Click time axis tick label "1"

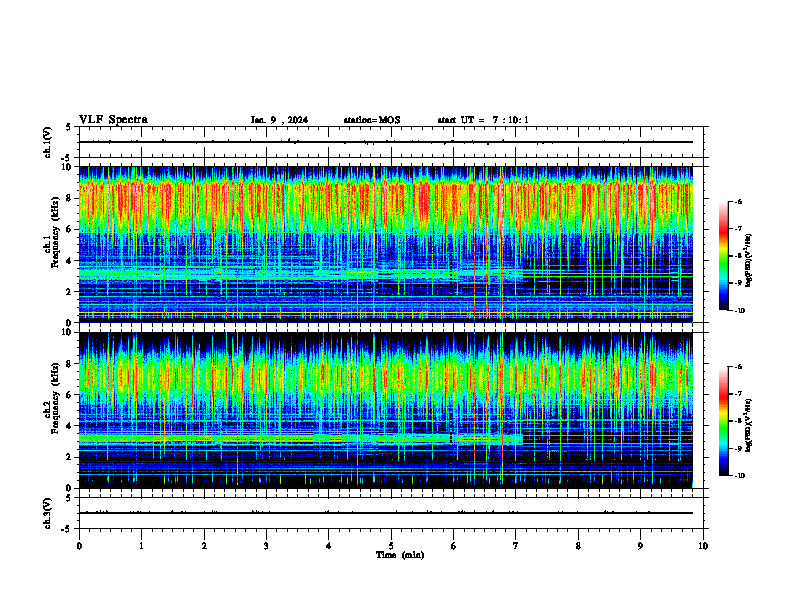coord(141,546)
